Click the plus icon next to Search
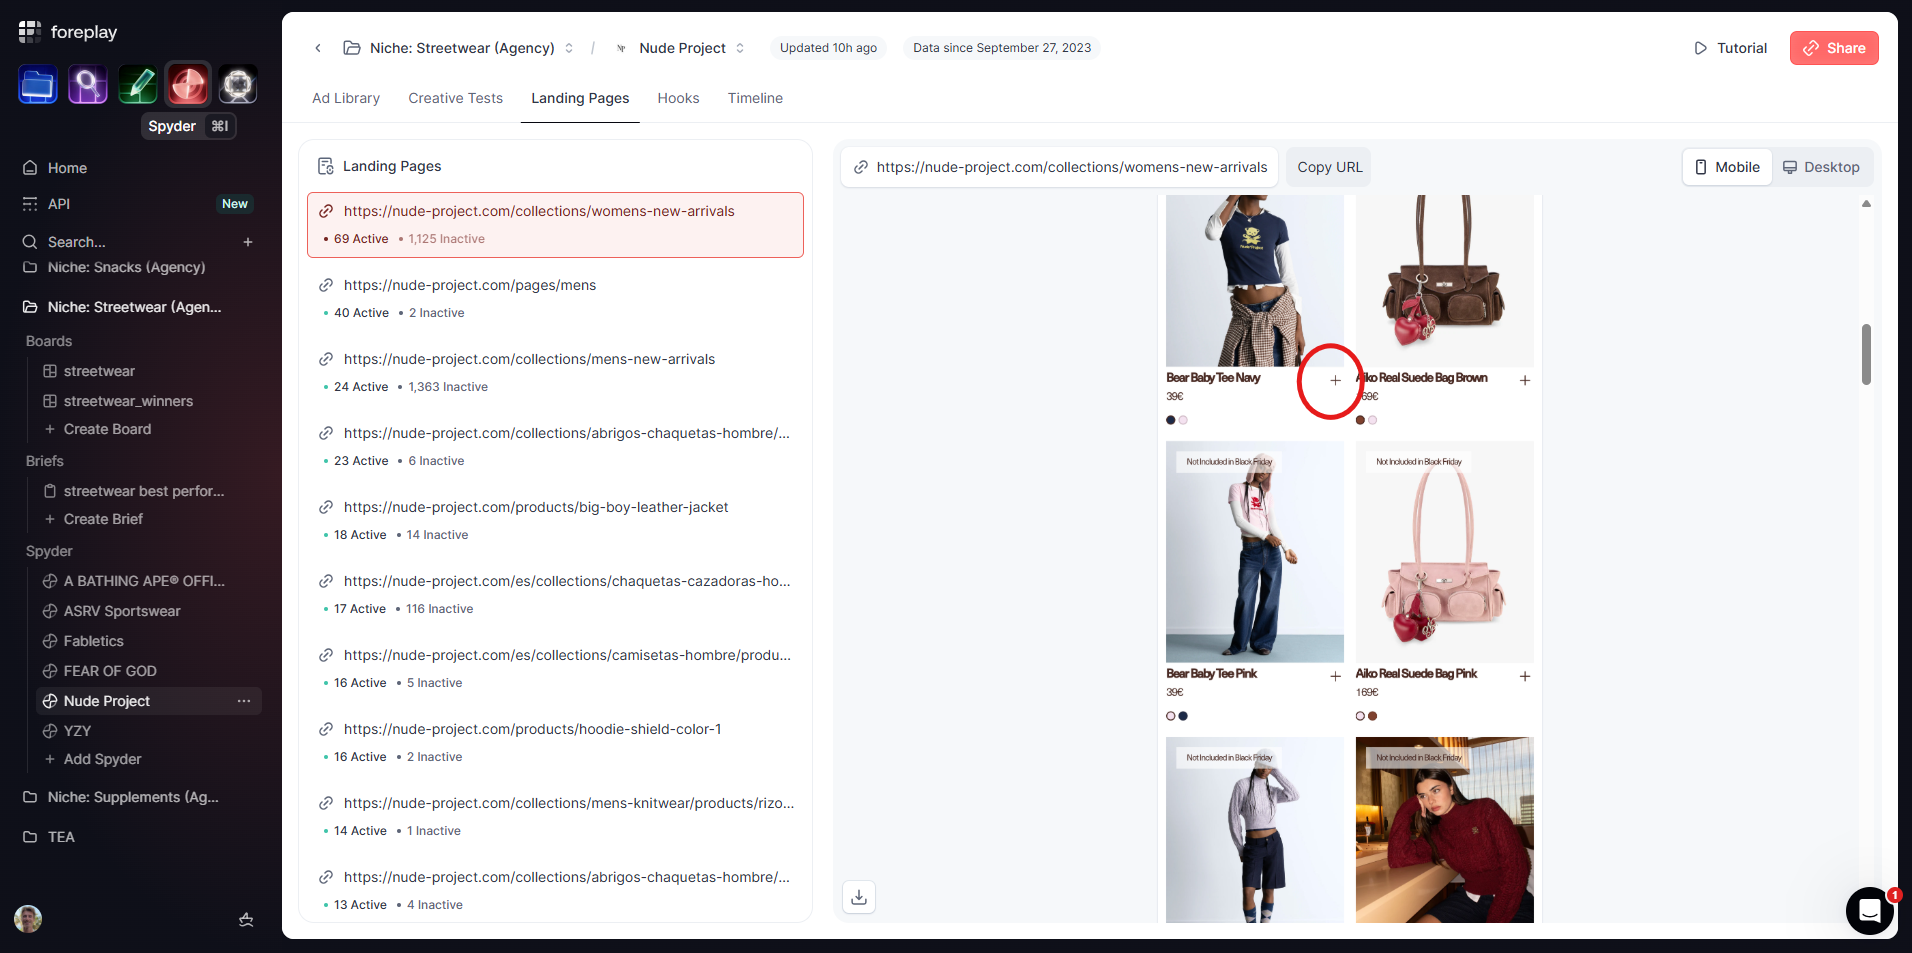 [248, 242]
